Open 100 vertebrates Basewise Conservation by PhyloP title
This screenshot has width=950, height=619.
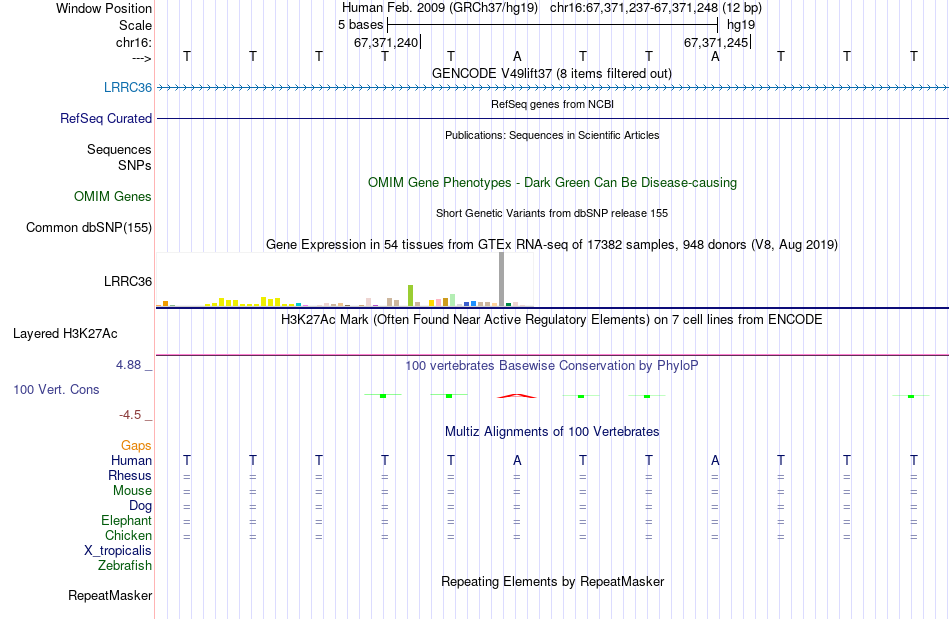552,365
